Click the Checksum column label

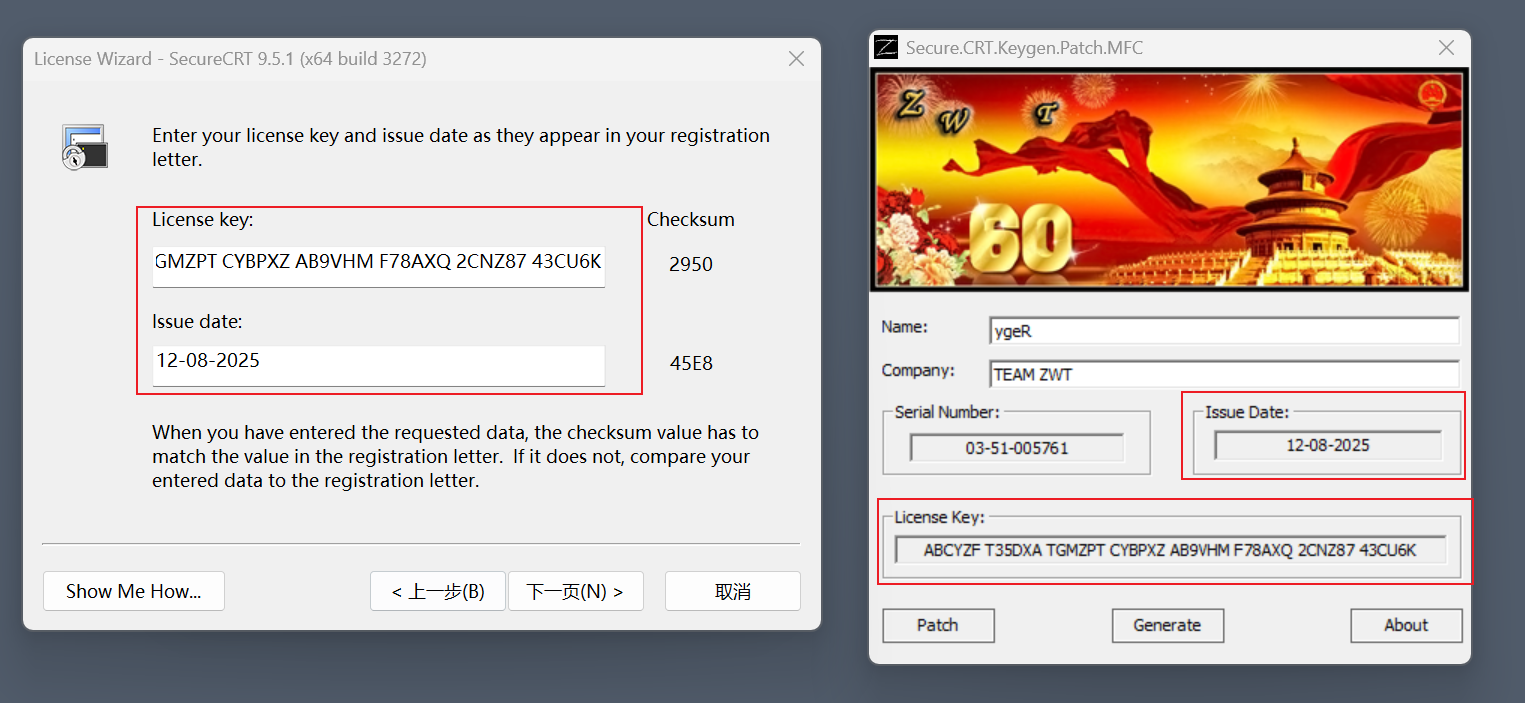coord(691,219)
